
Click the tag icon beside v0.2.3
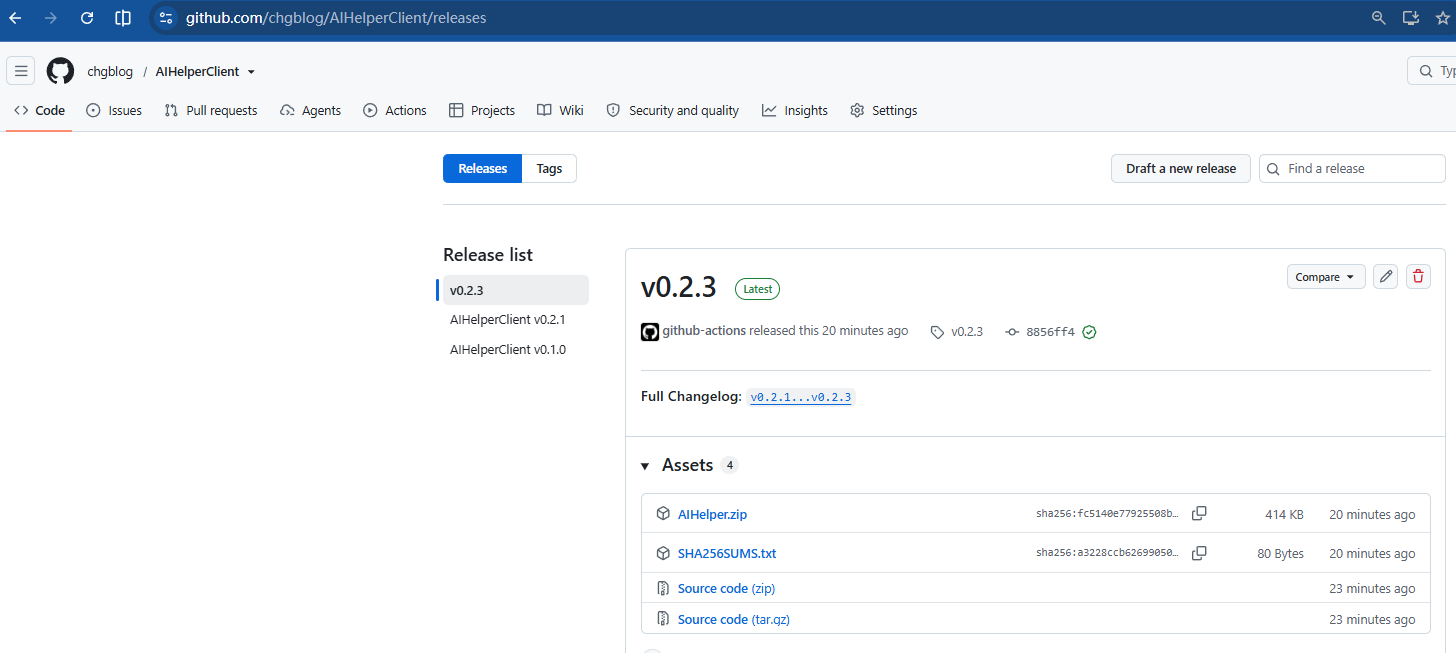click(937, 332)
